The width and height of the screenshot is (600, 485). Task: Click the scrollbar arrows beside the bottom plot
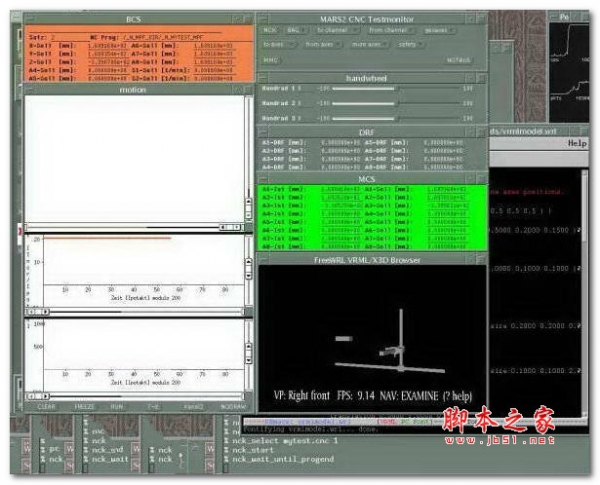coord(248,353)
